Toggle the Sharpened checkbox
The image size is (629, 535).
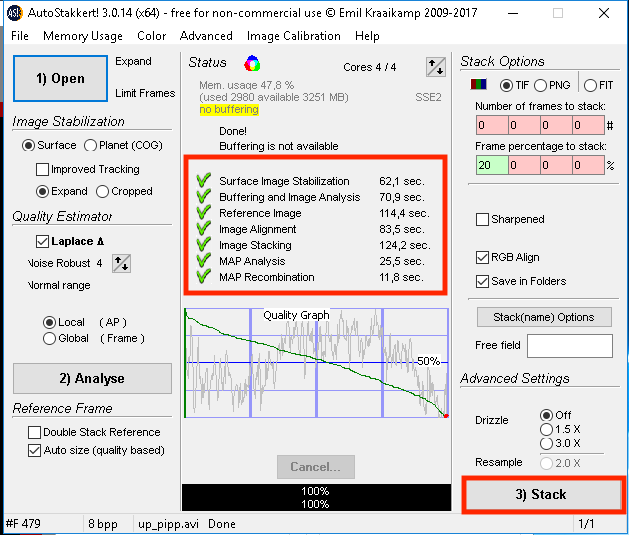tap(483, 219)
